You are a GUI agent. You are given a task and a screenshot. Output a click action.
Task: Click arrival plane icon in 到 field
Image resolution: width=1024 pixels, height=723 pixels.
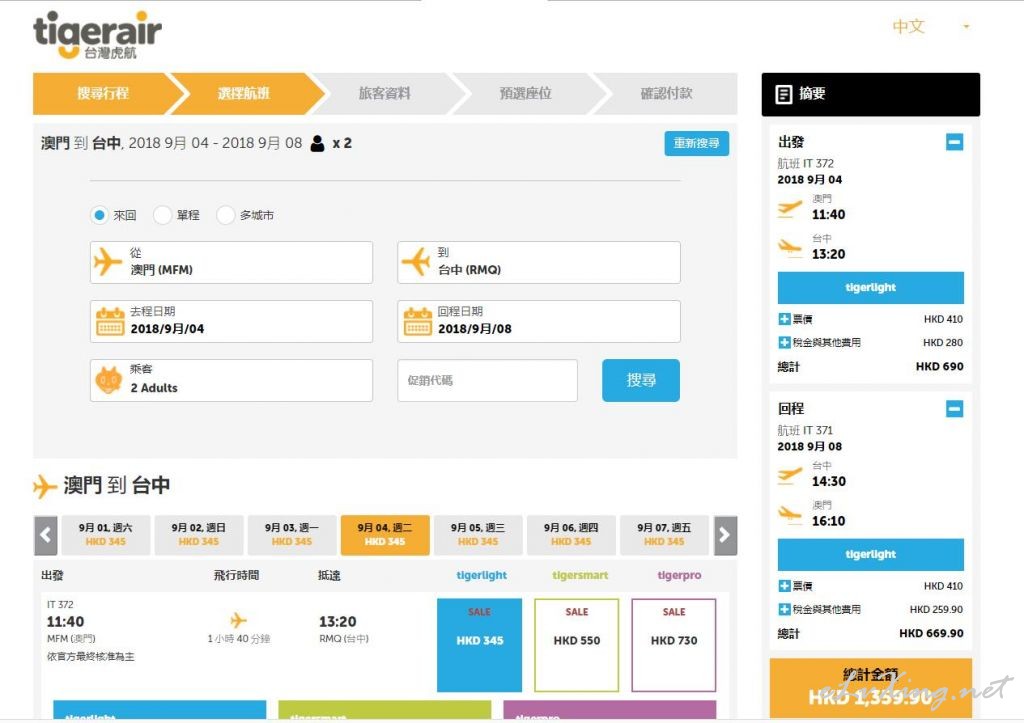(x=415, y=263)
